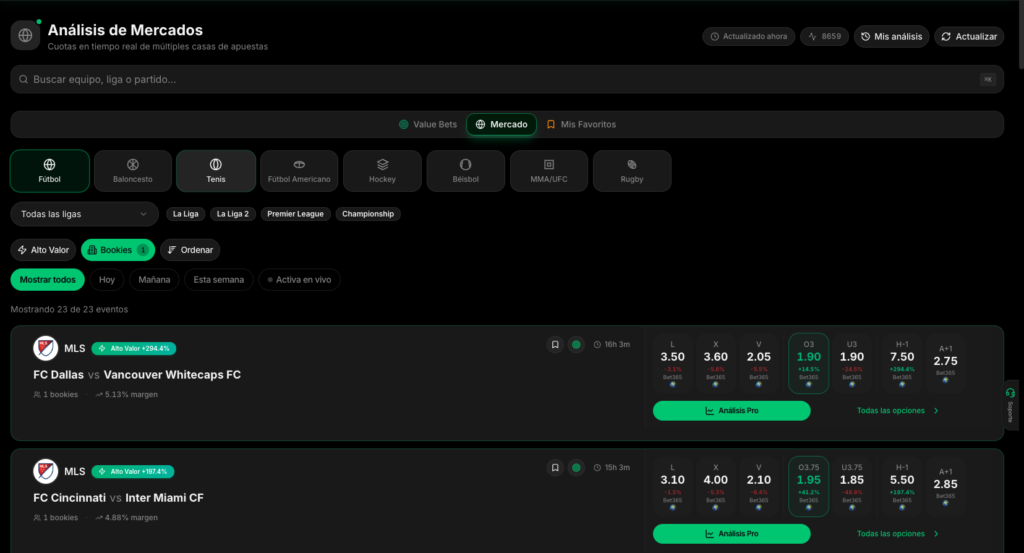Click the page vertical scrollbar
This screenshot has height=553, width=1024.
(x=1021, y=34)
